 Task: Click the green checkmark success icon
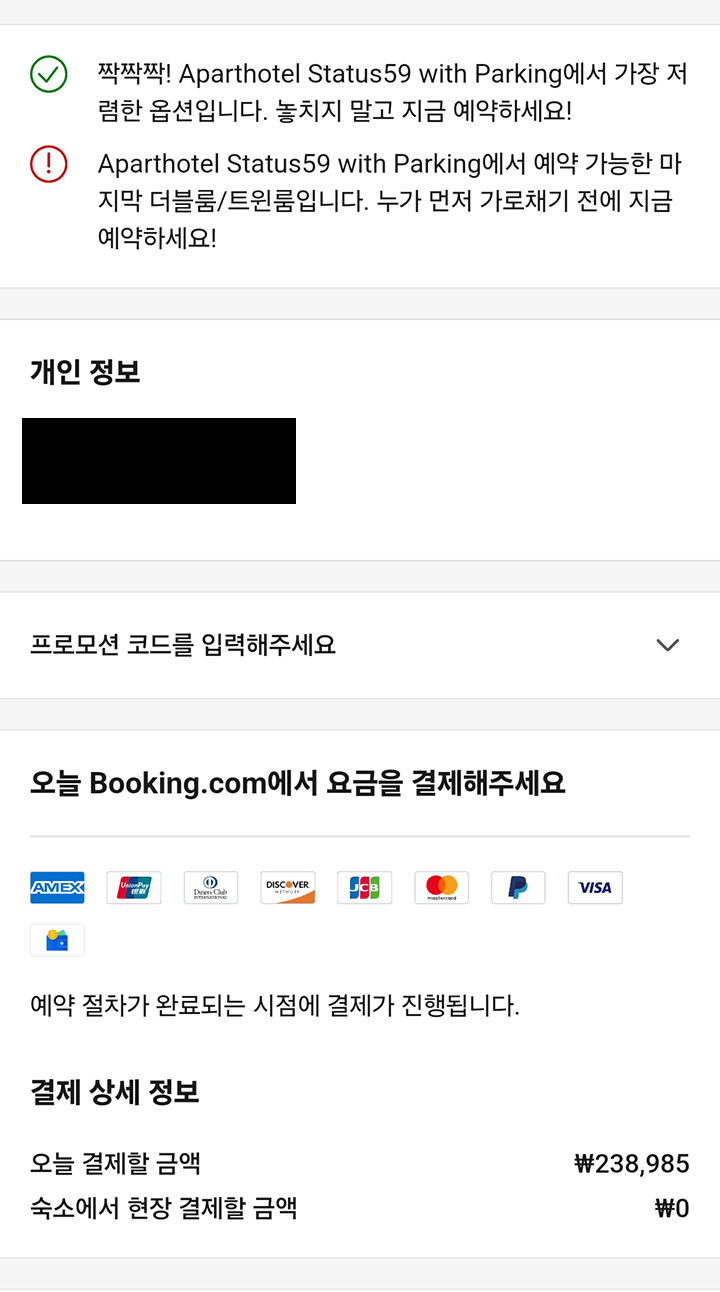pyautogui.click(x=48, y=73)
